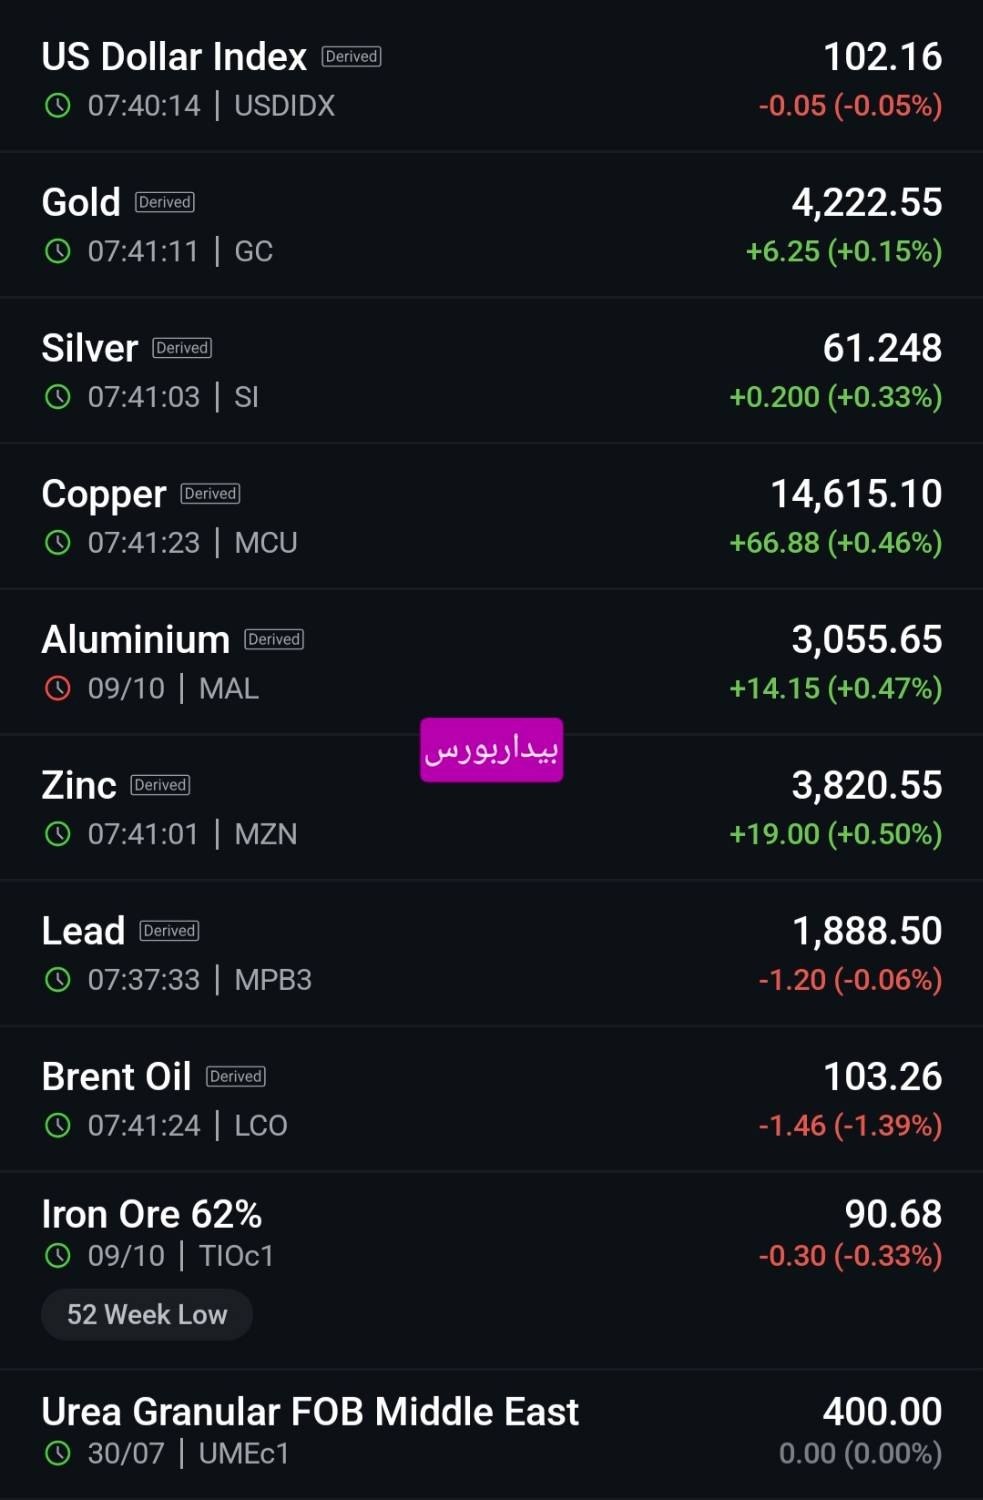Click the red clock icon under Aluminium

(x=58, y=688)
